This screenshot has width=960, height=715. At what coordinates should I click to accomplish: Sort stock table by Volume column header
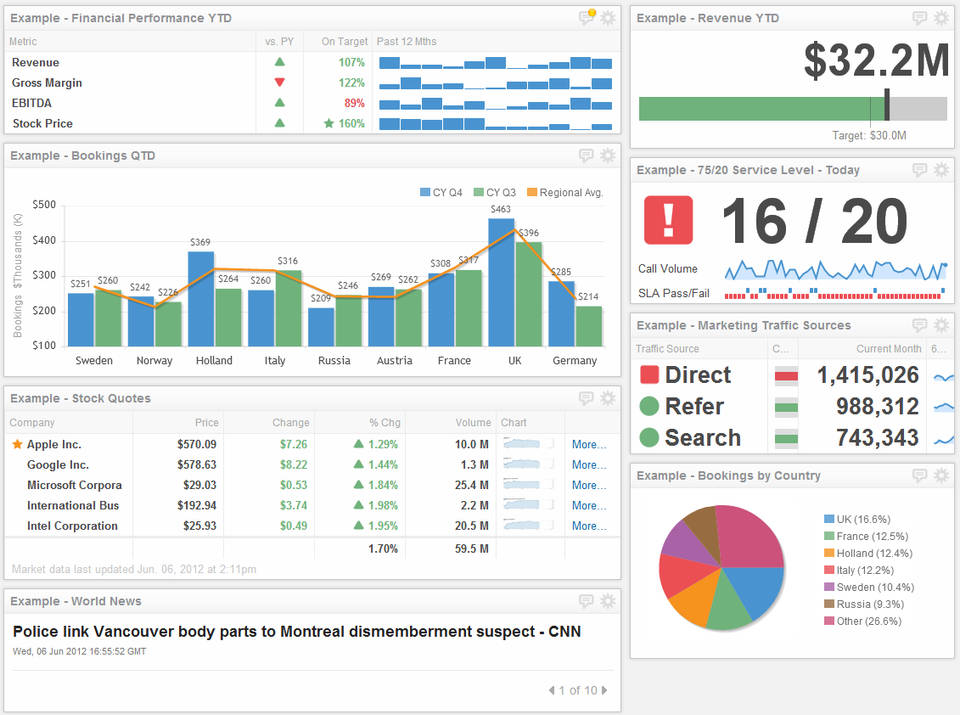coord(474,423)
